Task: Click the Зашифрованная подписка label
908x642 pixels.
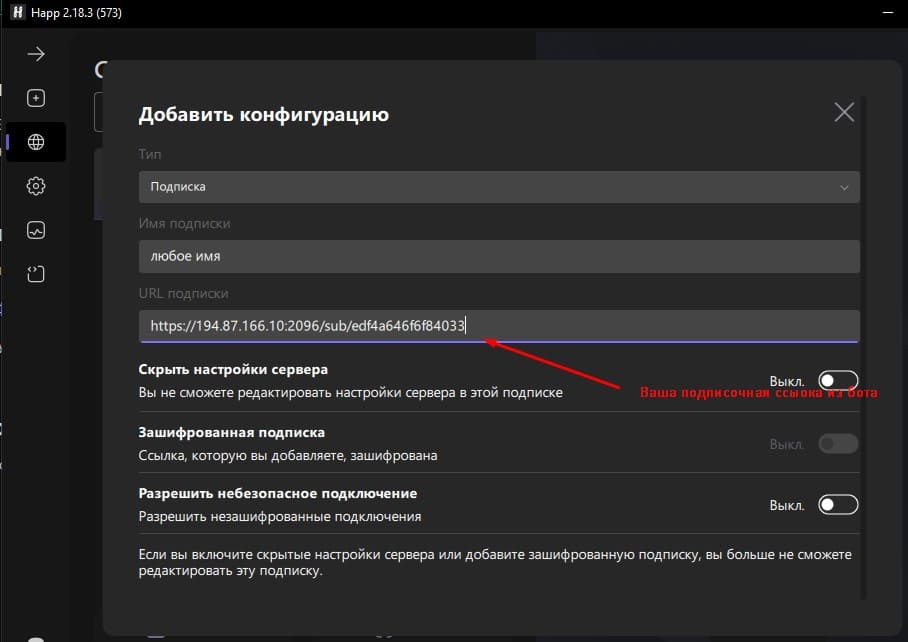Action: [x=232, y=432]
